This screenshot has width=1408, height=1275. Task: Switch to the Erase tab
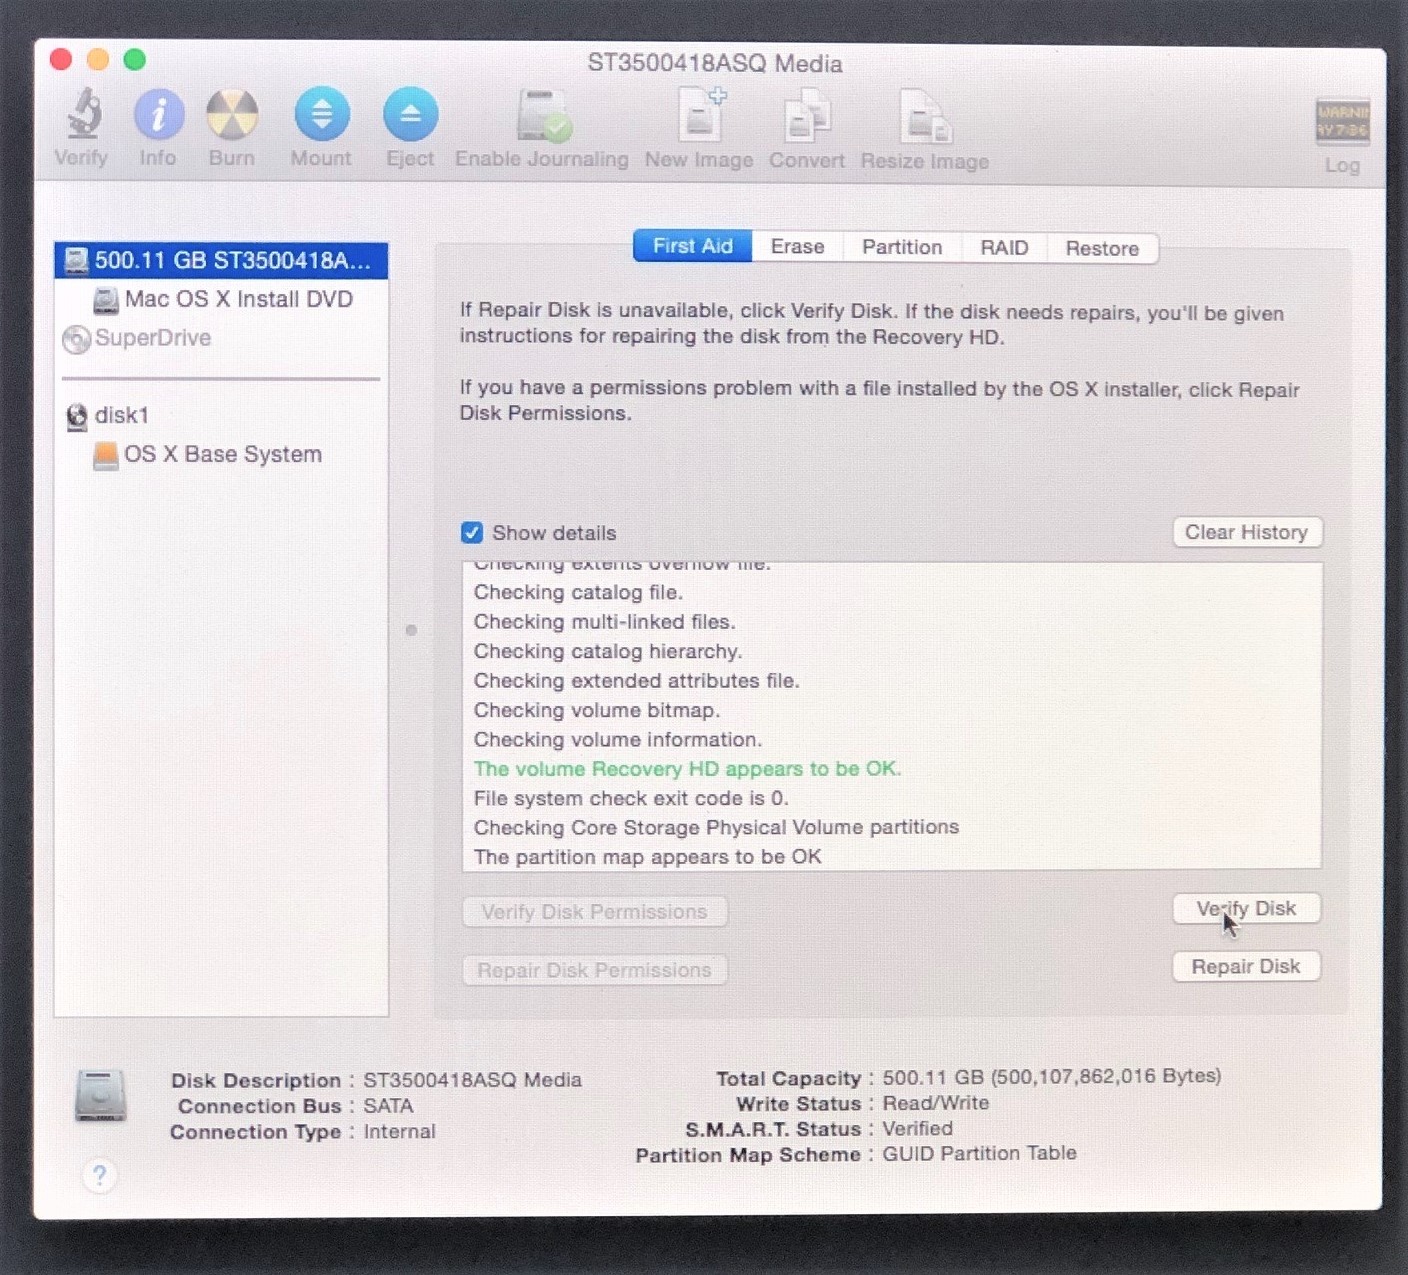click(797, 247)
